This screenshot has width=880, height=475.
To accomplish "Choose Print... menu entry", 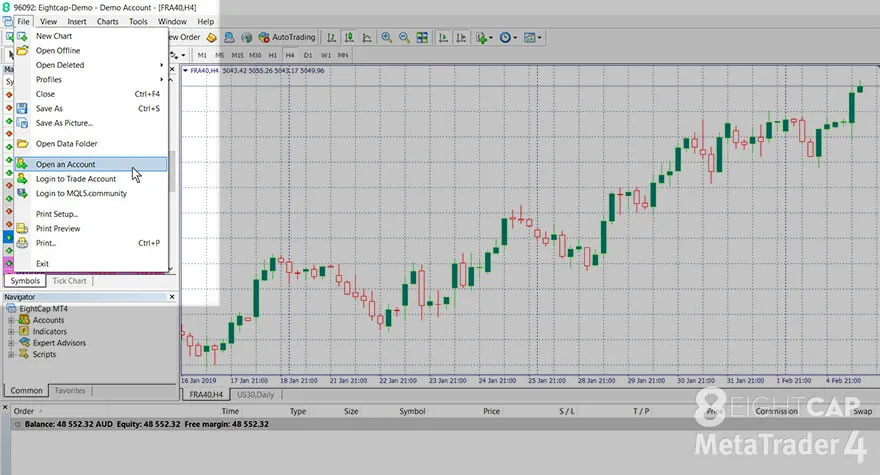I will point(91,243).
